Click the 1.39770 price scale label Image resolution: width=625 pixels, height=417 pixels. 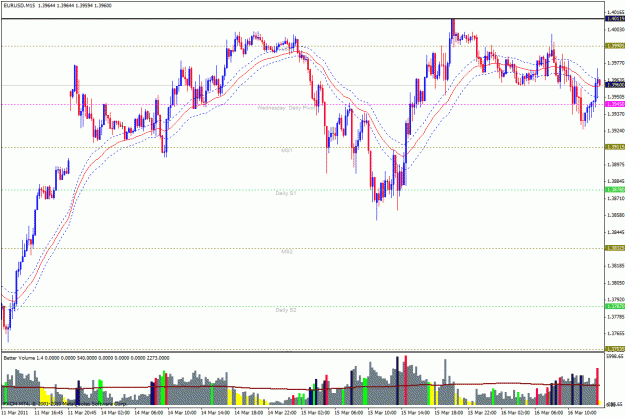coord(616,63)
